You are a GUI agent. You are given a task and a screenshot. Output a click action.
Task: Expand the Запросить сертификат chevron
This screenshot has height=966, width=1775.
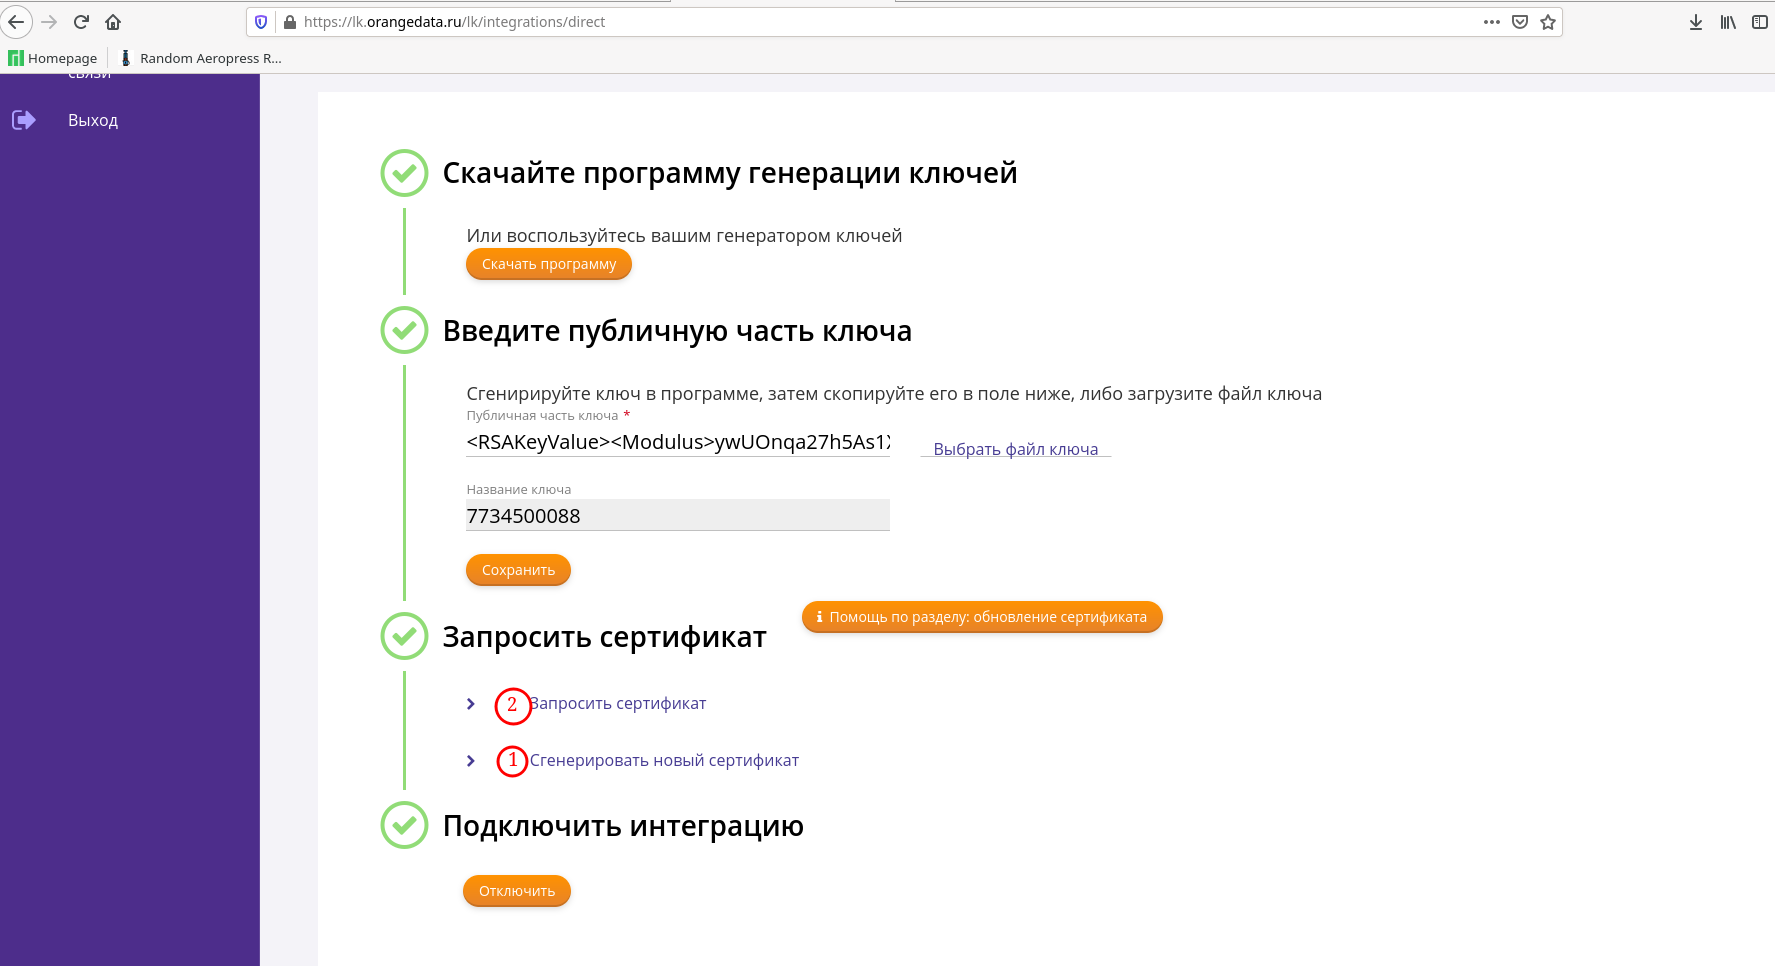(x=471, y=704)
